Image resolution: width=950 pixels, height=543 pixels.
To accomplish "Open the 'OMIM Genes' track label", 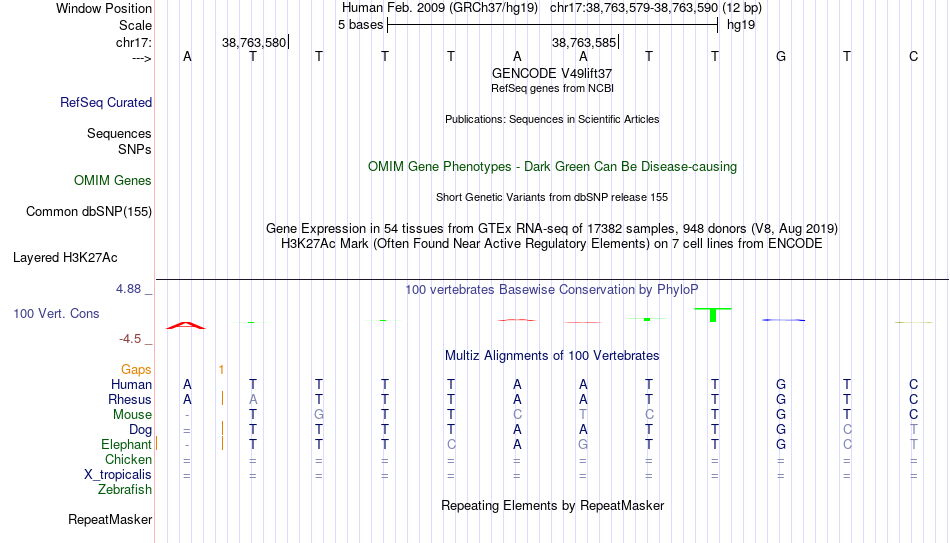I will point(113,181).
